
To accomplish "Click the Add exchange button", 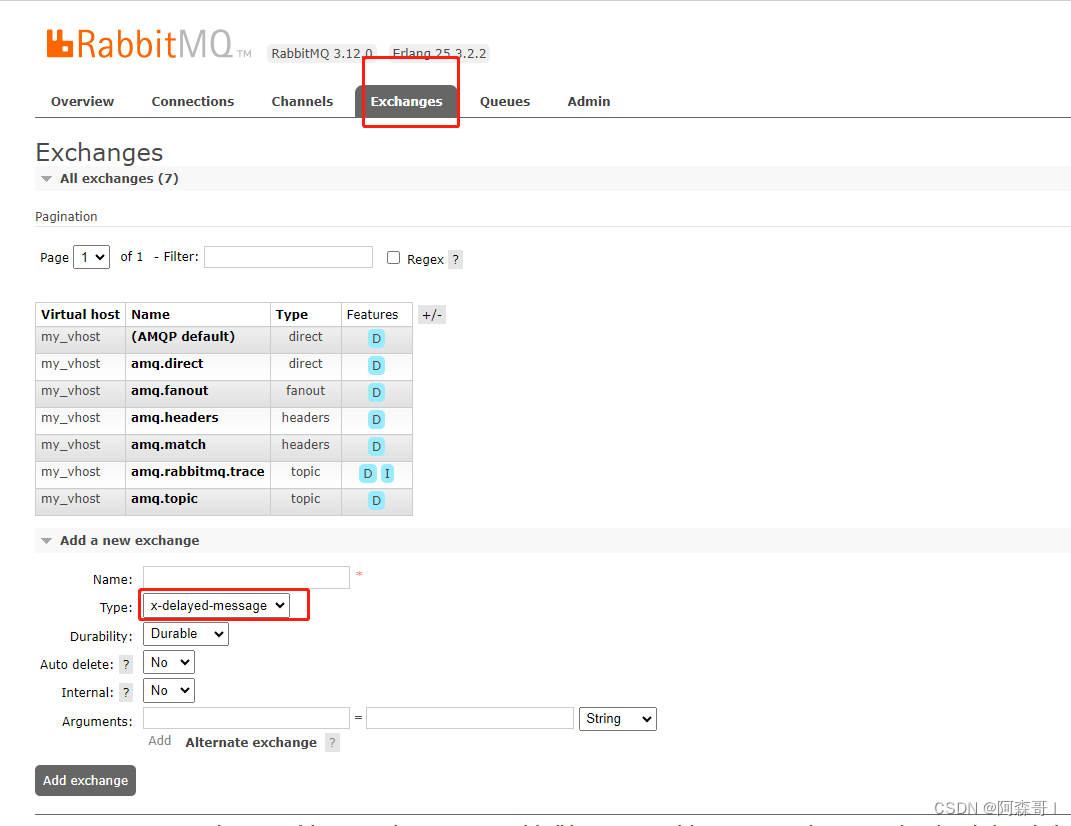I will point(85,780).
